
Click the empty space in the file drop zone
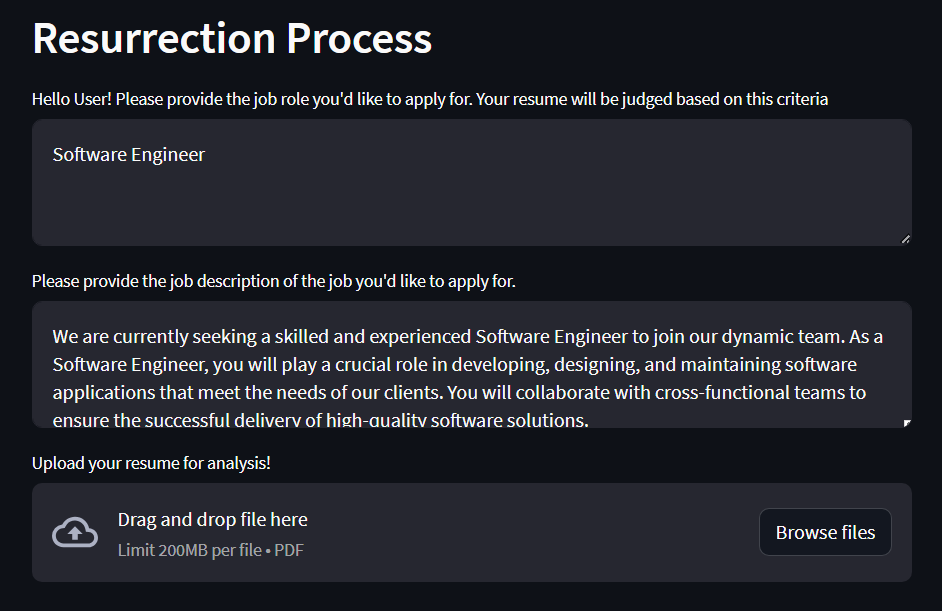pyautogui.click(x=530, y=533)
